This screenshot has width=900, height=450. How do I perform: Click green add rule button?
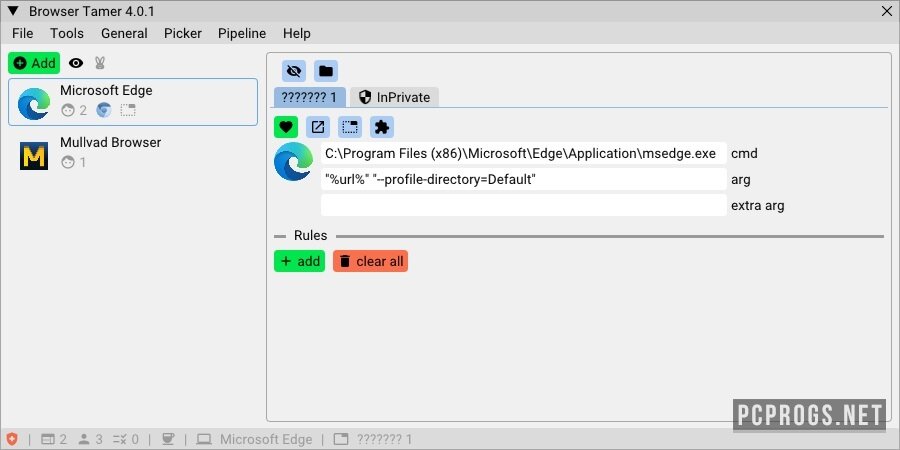300,261
